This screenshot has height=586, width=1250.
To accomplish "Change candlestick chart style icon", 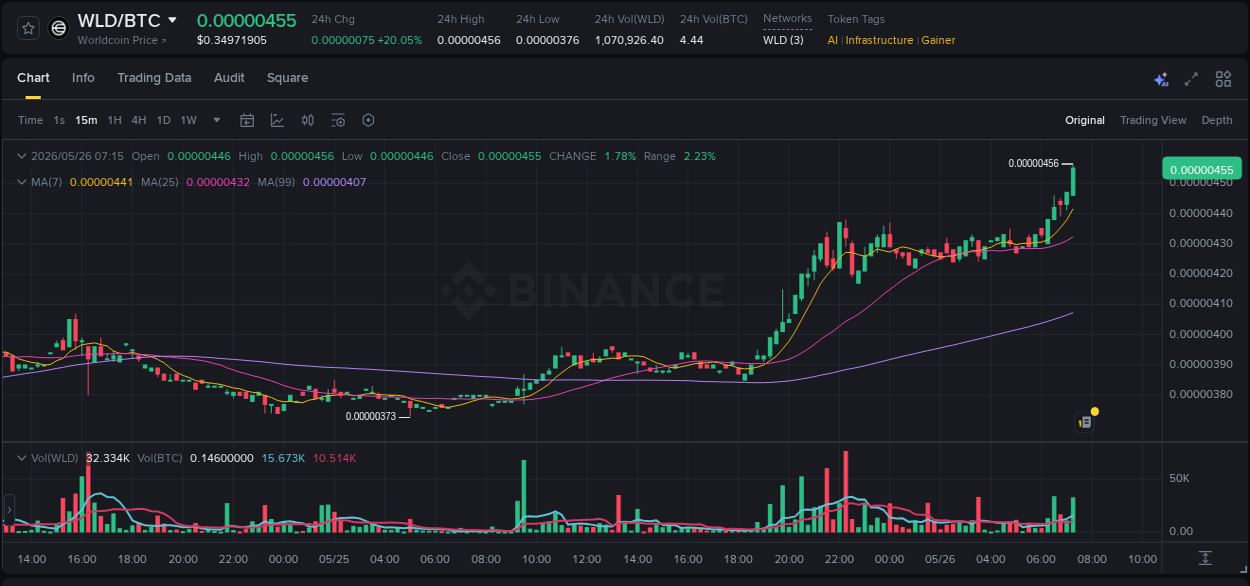I will (x=308, y=120).
